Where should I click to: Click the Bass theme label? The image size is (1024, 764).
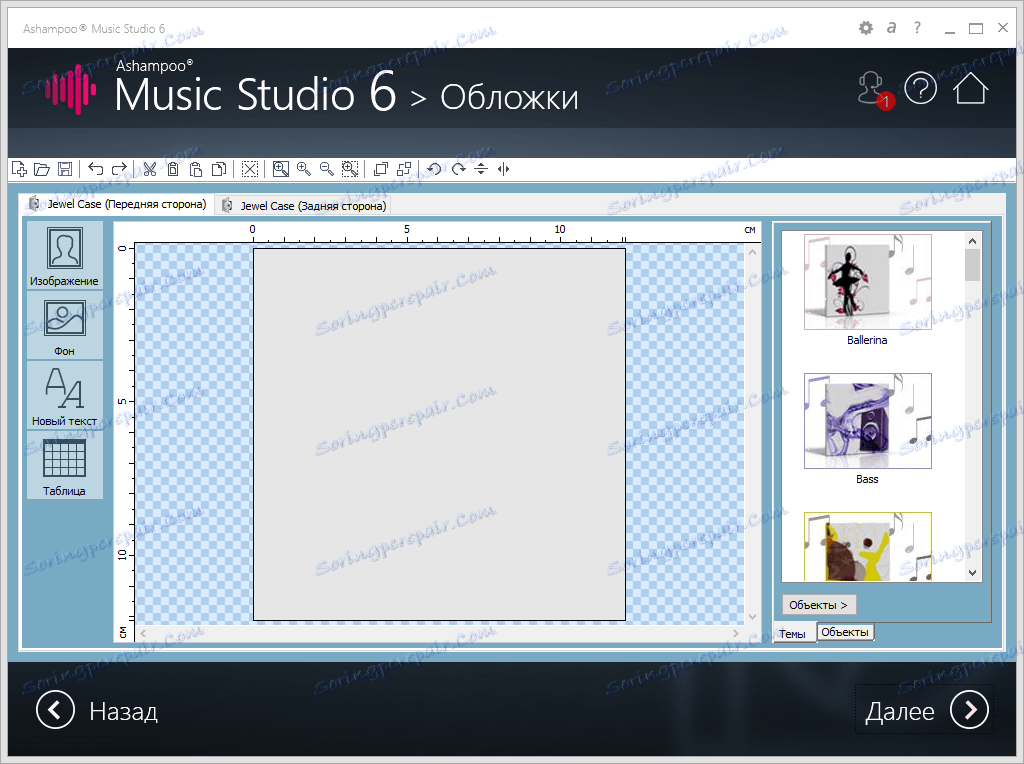coord(867,479)
